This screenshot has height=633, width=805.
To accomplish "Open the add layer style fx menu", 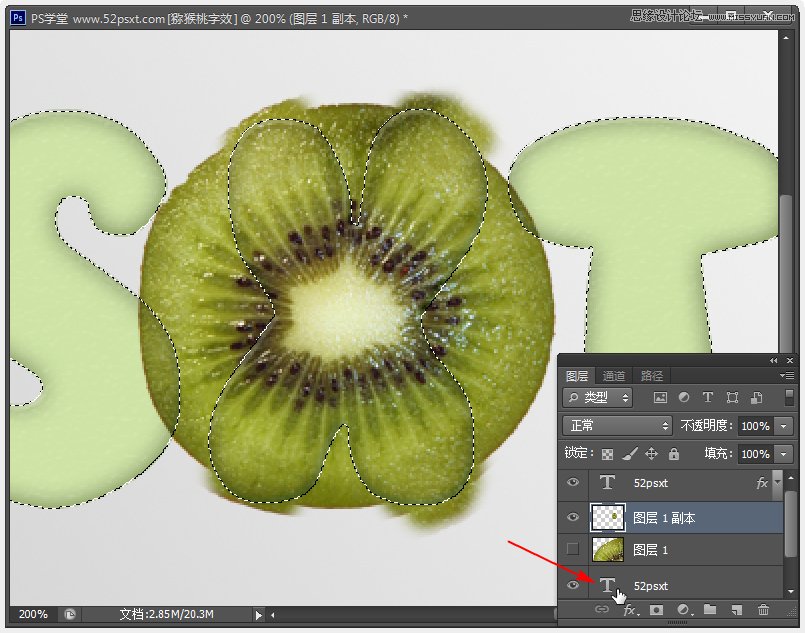I will [628, 611].
